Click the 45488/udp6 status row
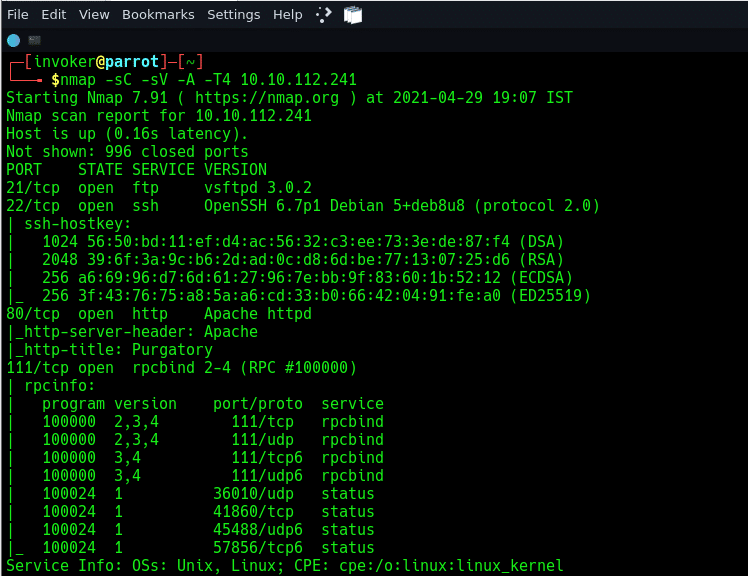 click(x=208, y=530)
